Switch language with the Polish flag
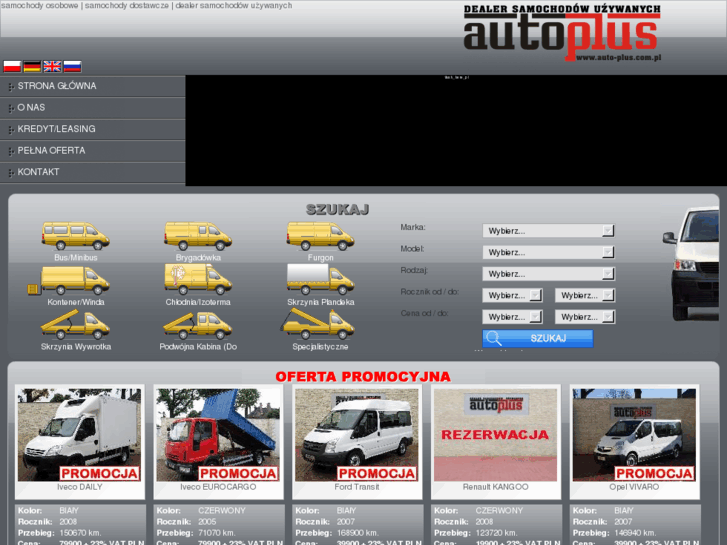727x545 pixels. click(x=13, y=66)
